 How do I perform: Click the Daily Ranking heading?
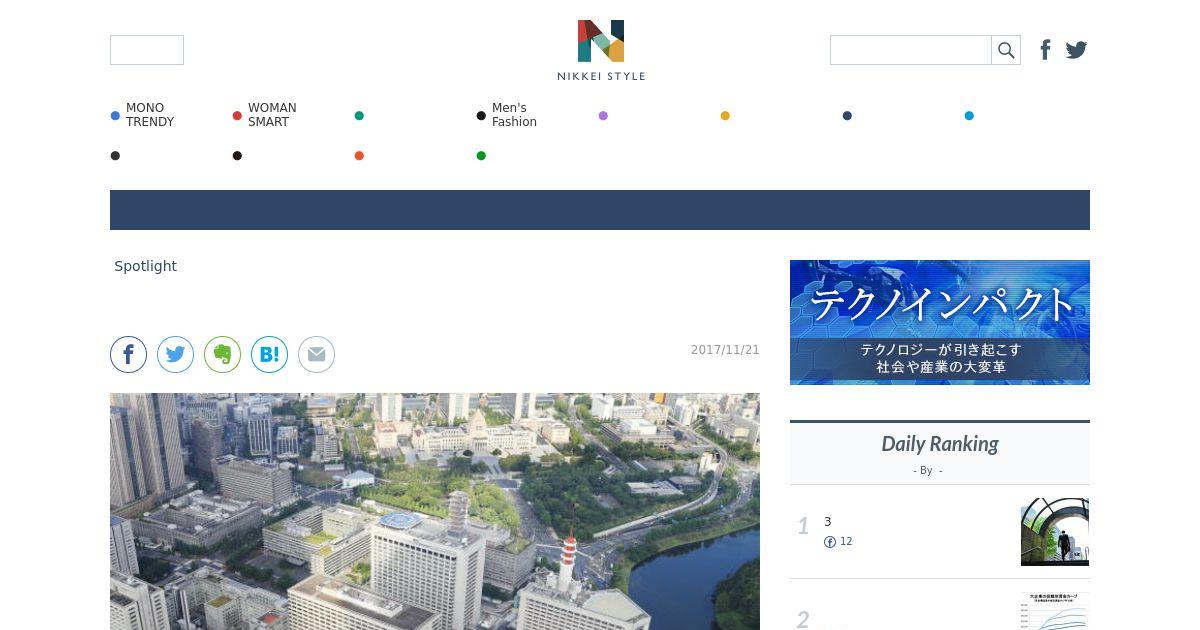pos(940,444)
